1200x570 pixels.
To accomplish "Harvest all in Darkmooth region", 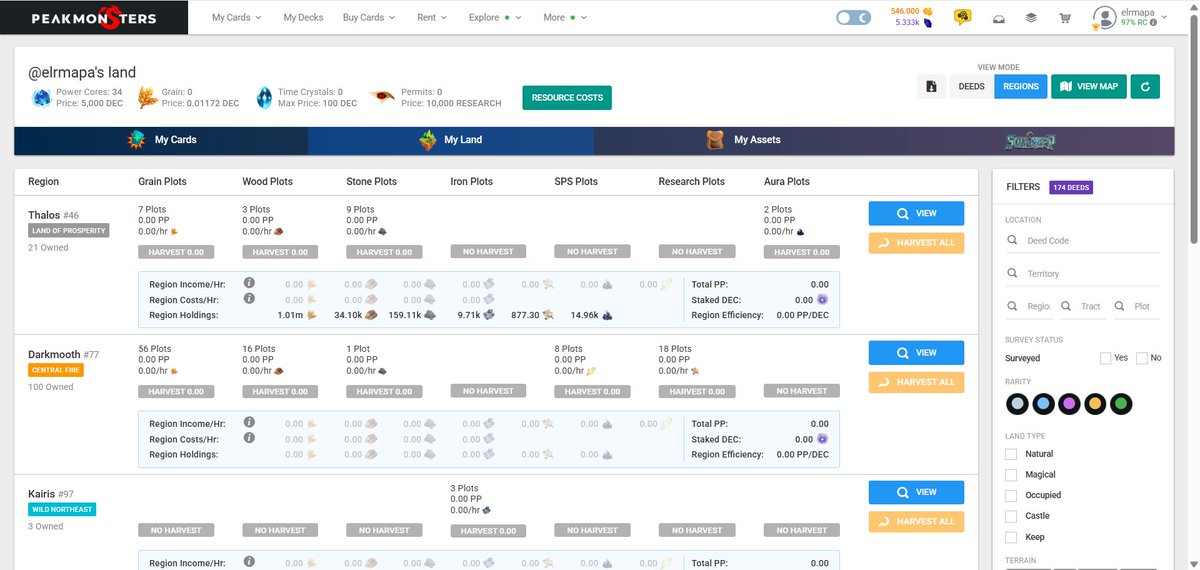I will click(x=916, y=382).
